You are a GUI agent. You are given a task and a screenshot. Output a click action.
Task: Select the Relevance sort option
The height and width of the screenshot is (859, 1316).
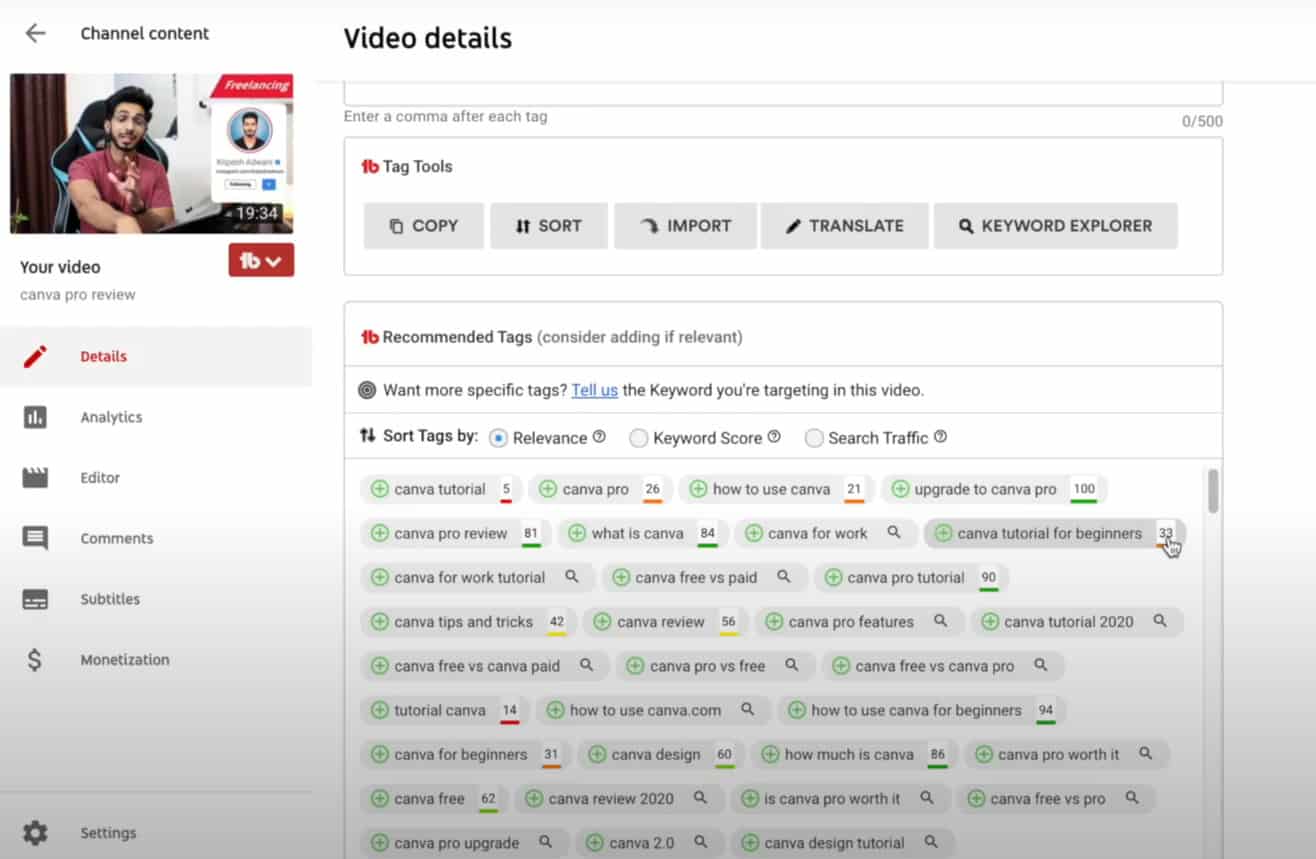[x=498, y=438]
